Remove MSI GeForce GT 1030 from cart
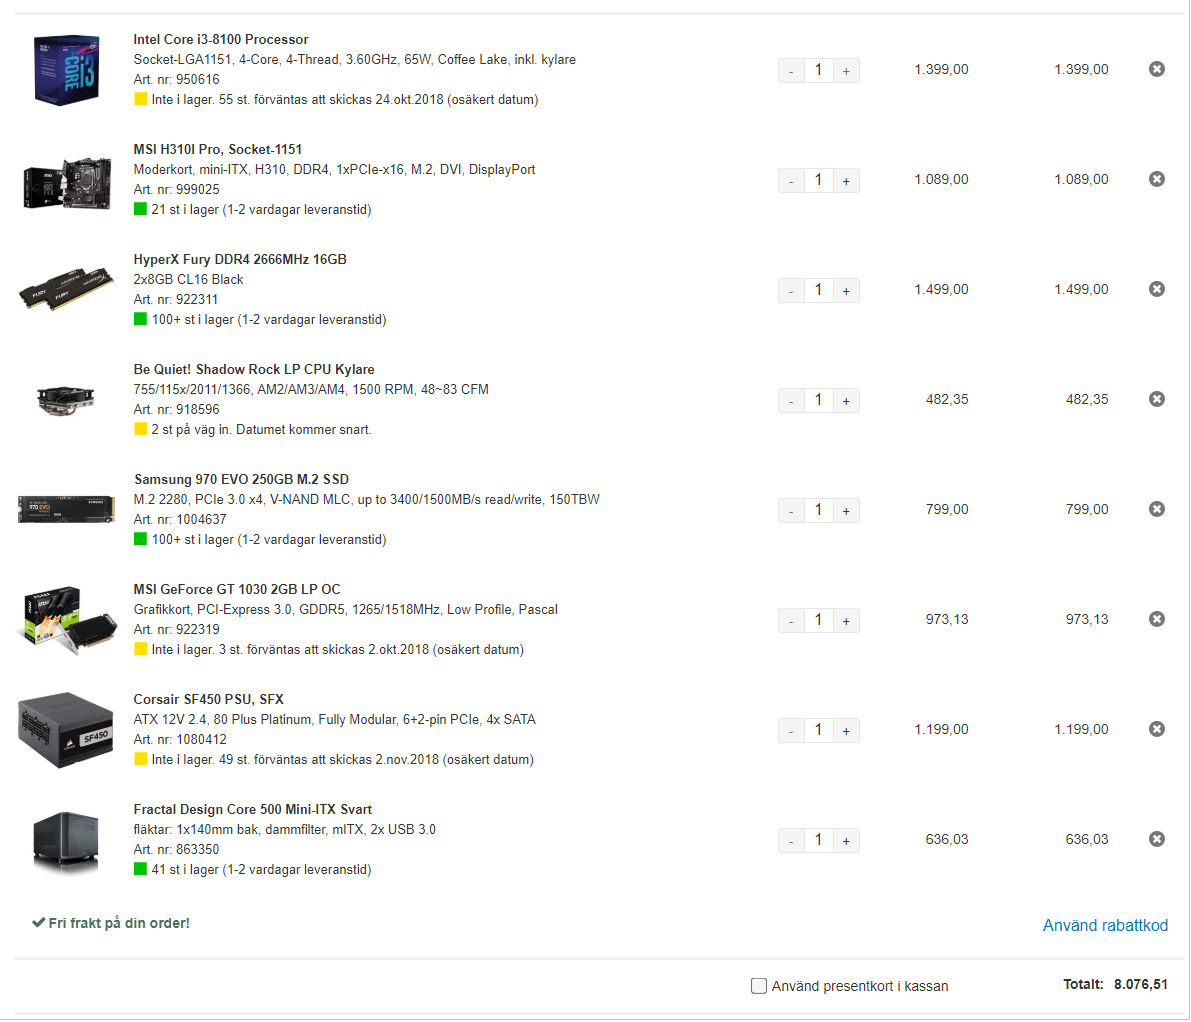This screenshot has width=1191, height=1022. point(1156,620)
